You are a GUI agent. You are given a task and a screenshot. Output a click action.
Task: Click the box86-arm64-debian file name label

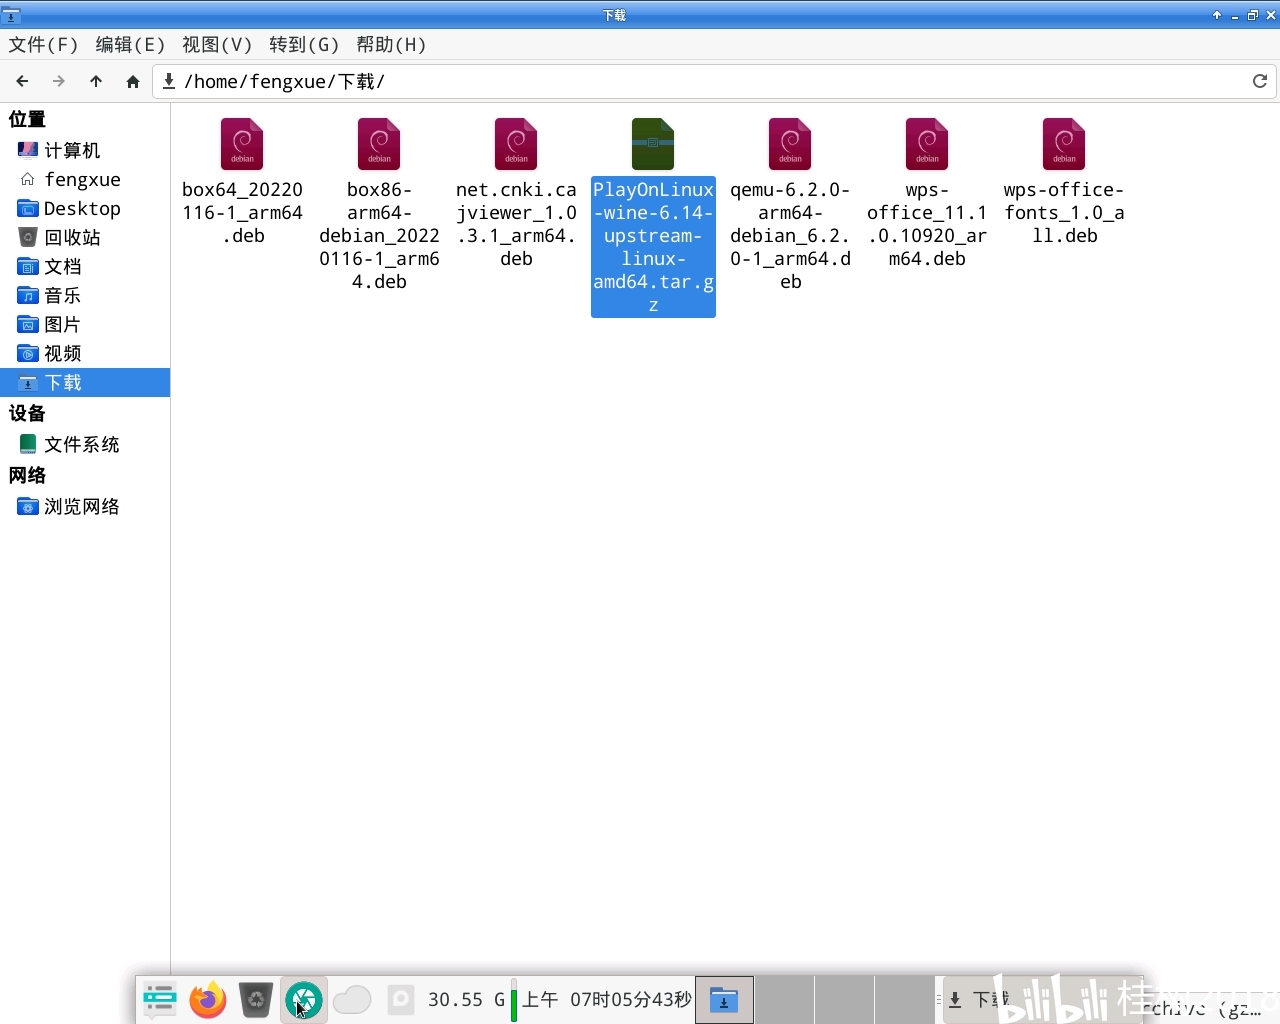tap(379, 235)
